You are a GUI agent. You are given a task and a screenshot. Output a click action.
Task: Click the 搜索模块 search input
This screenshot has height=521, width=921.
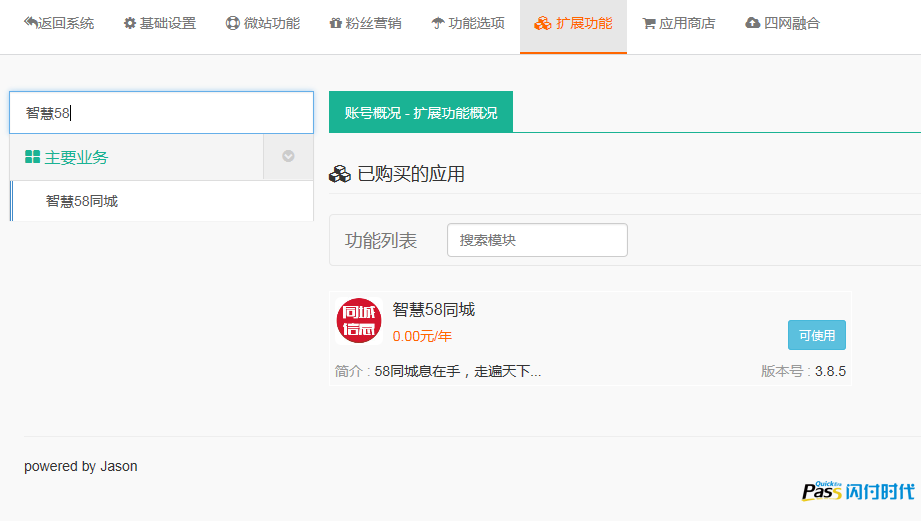537,240
